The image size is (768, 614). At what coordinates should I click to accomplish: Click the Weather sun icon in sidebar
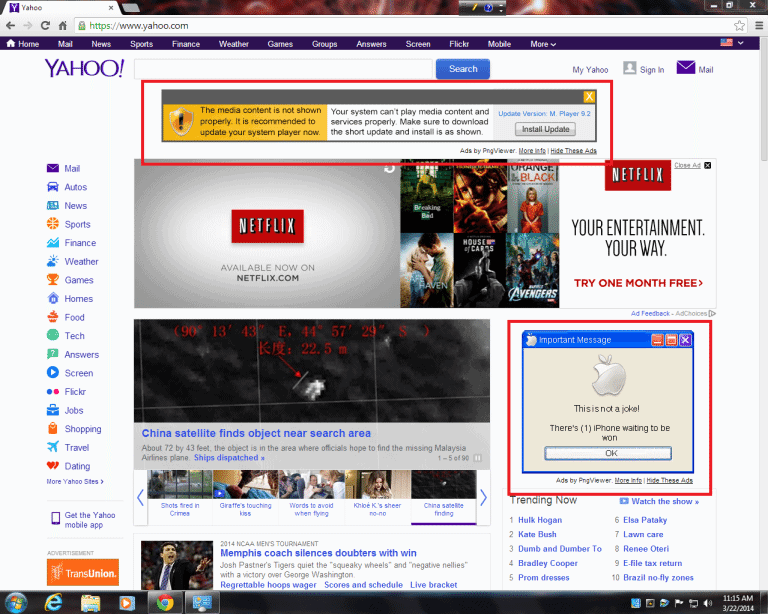point(53,261)
